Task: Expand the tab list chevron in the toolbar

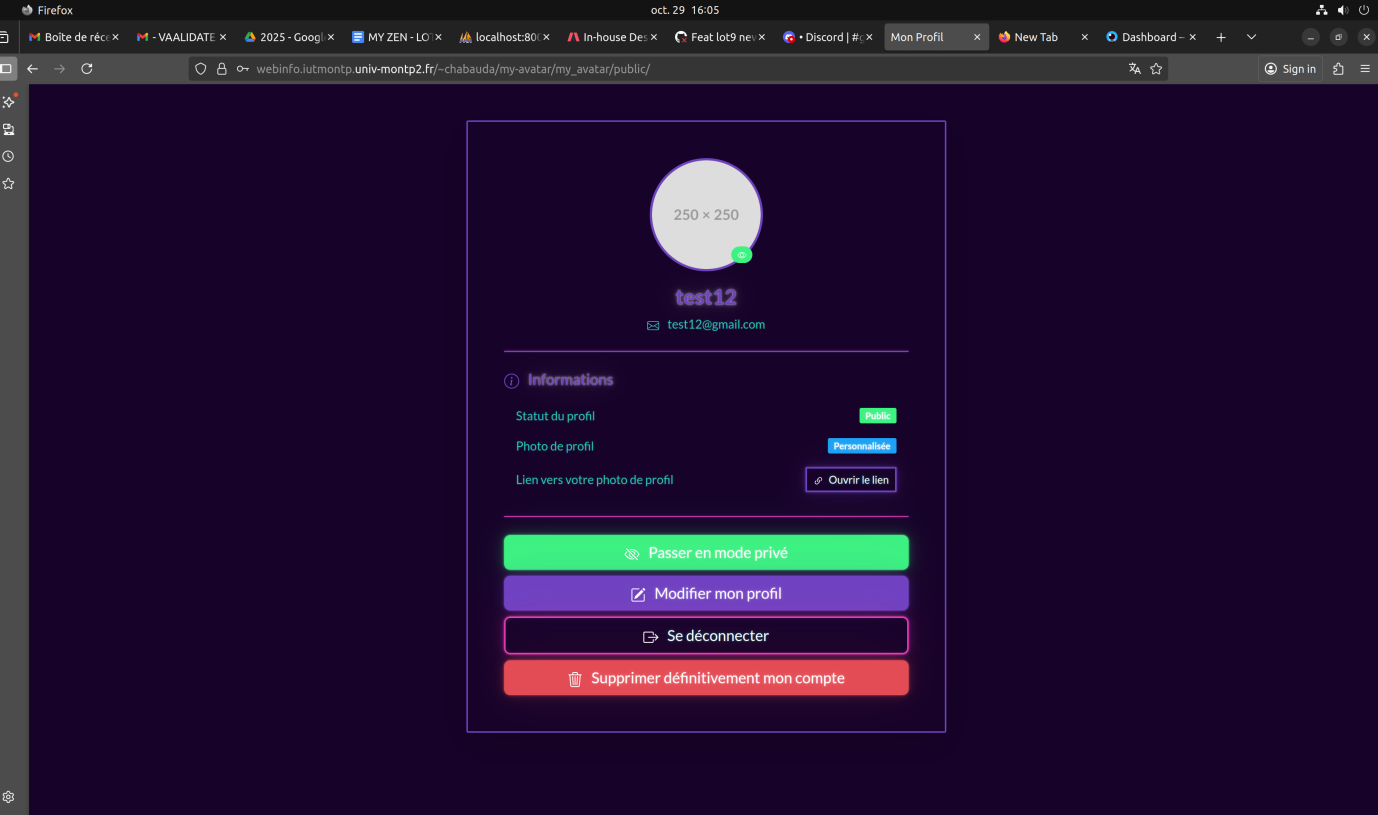Action: pyautogui.click(x=1251, y=36)
